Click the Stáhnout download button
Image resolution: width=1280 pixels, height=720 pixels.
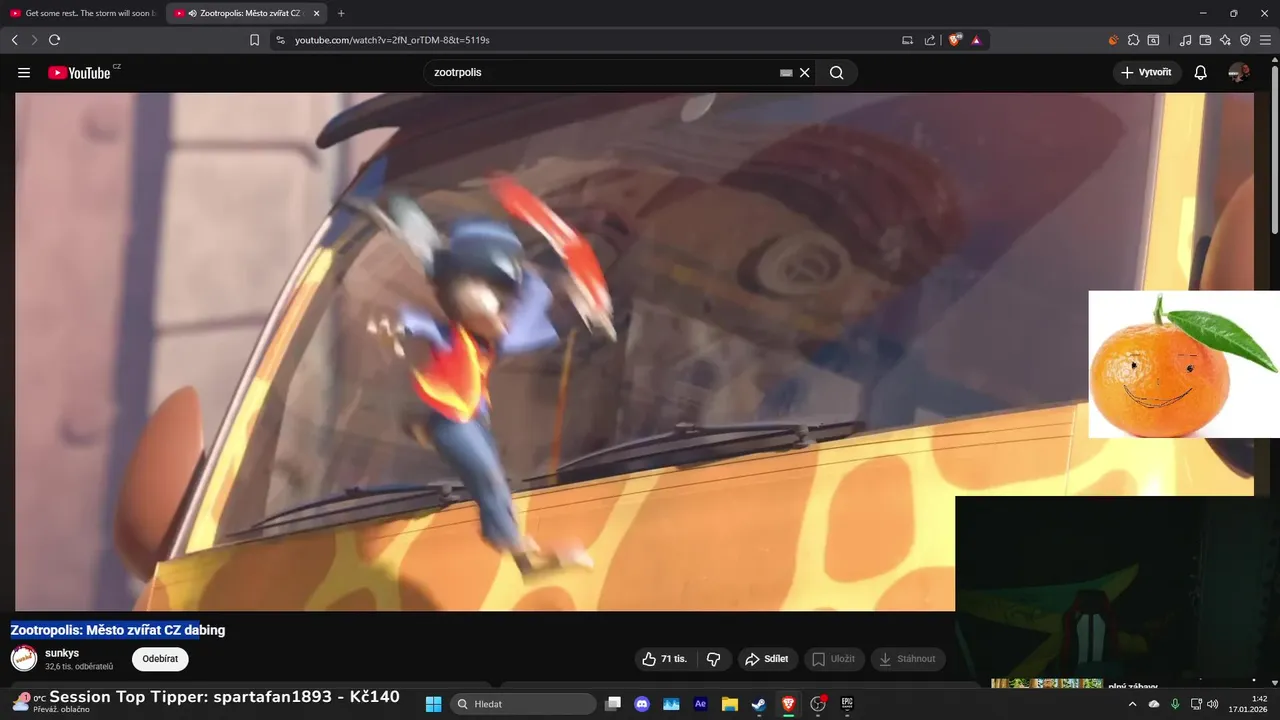click(x=908, y=659)
